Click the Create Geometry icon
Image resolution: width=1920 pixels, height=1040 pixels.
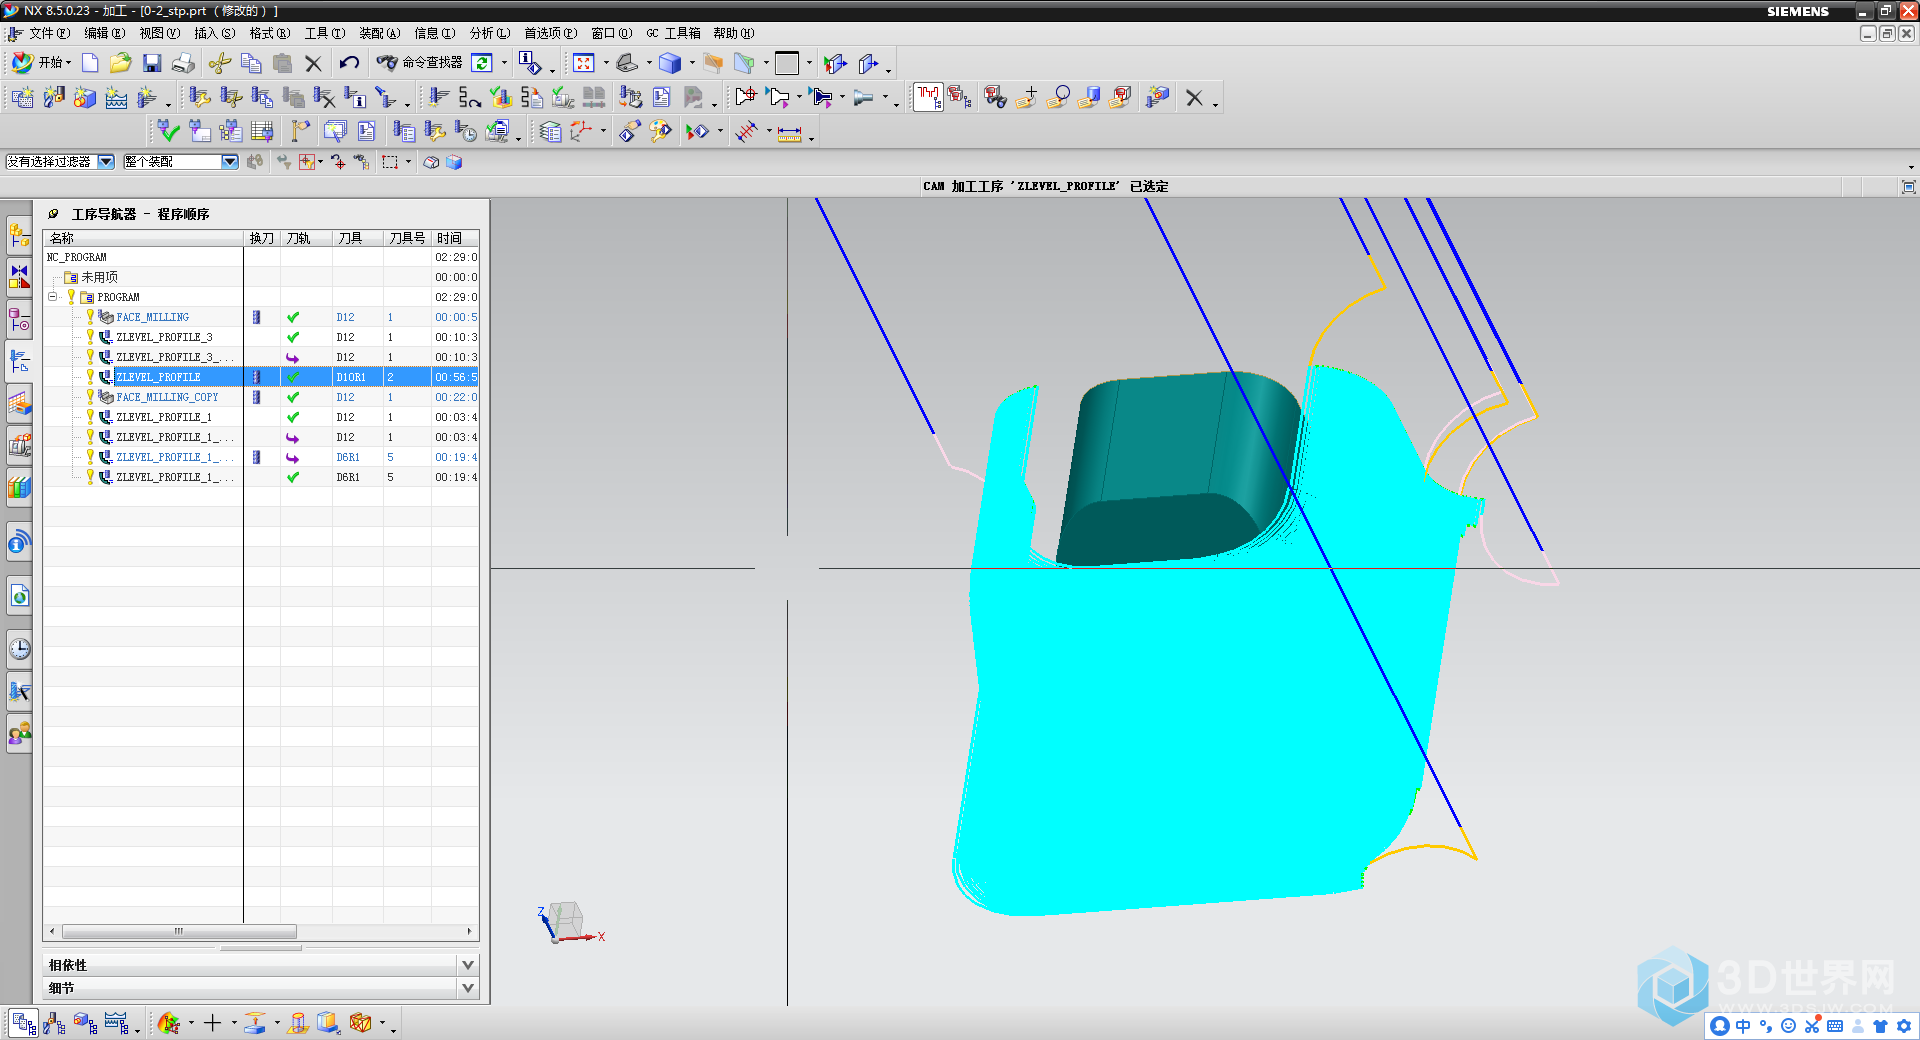click(85, 97)
